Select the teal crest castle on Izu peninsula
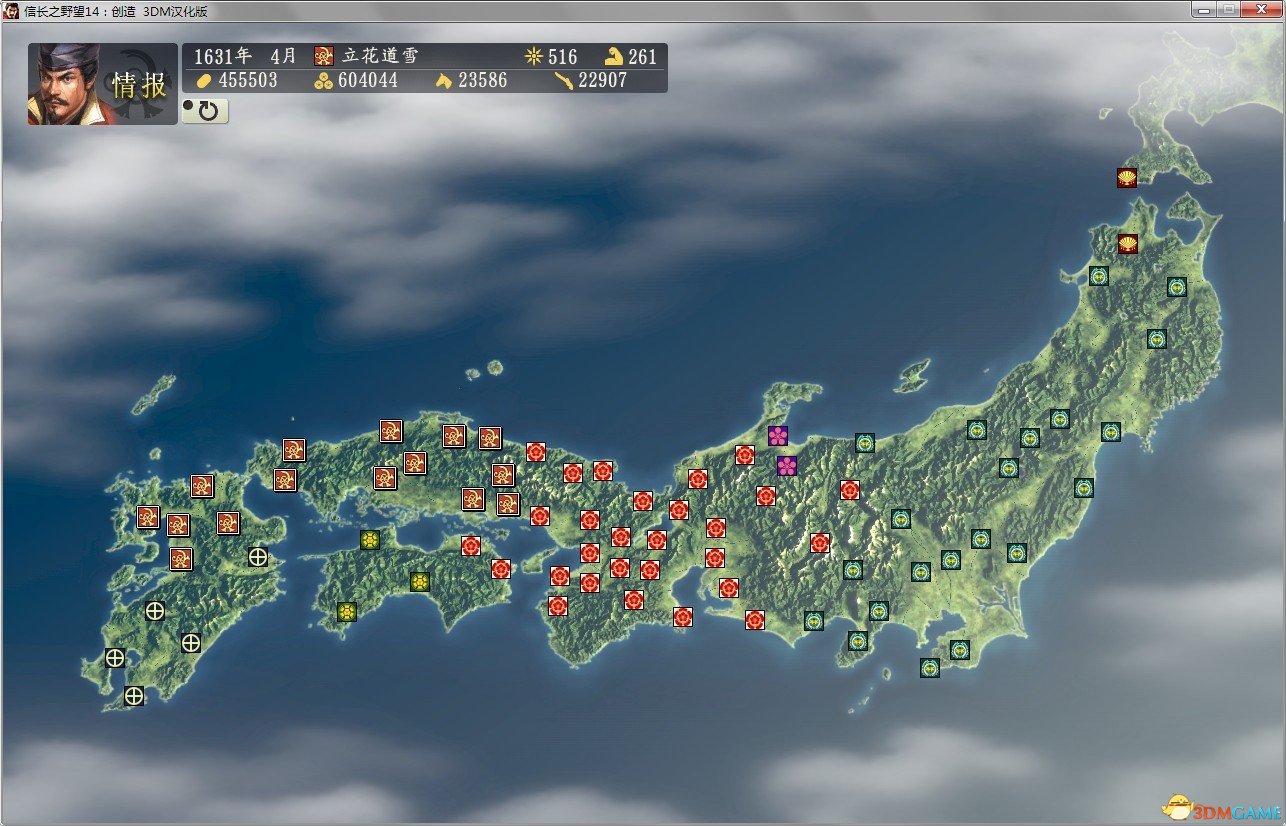The width and height of the screenshot is (1286, 826). [x=858, y=641]
